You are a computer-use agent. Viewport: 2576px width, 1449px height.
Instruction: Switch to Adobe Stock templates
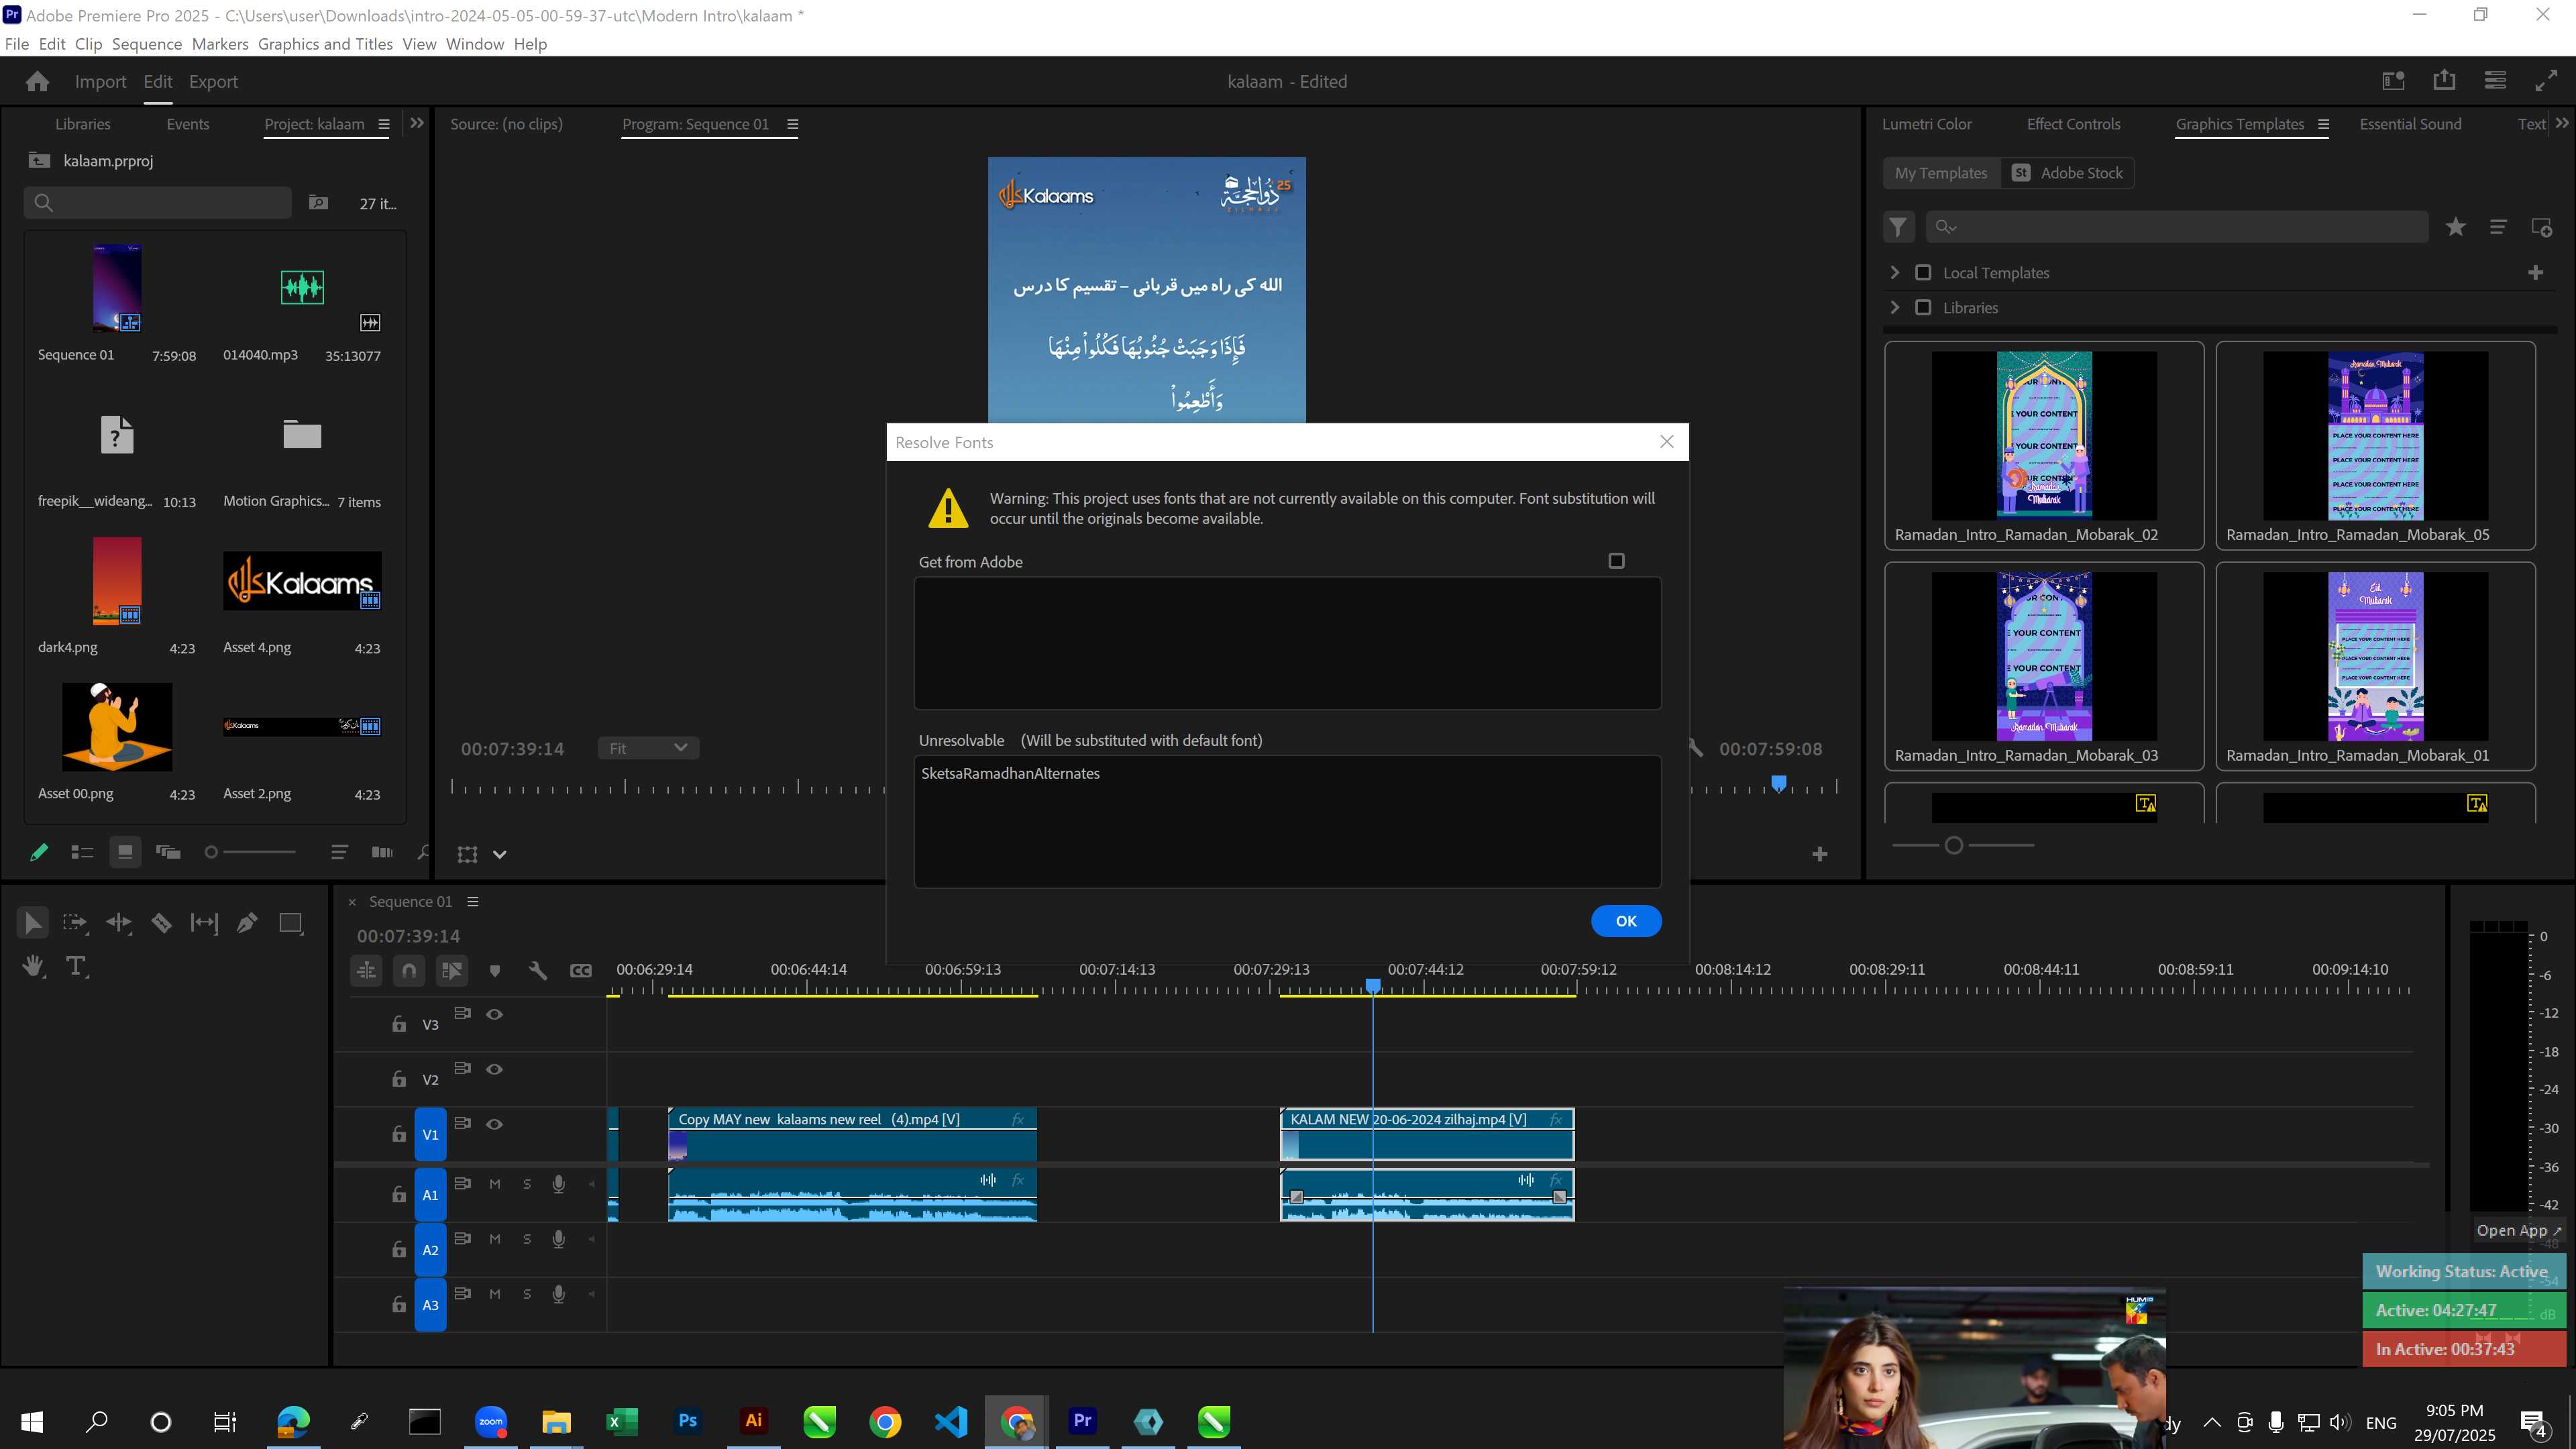tap(2067, 173)
